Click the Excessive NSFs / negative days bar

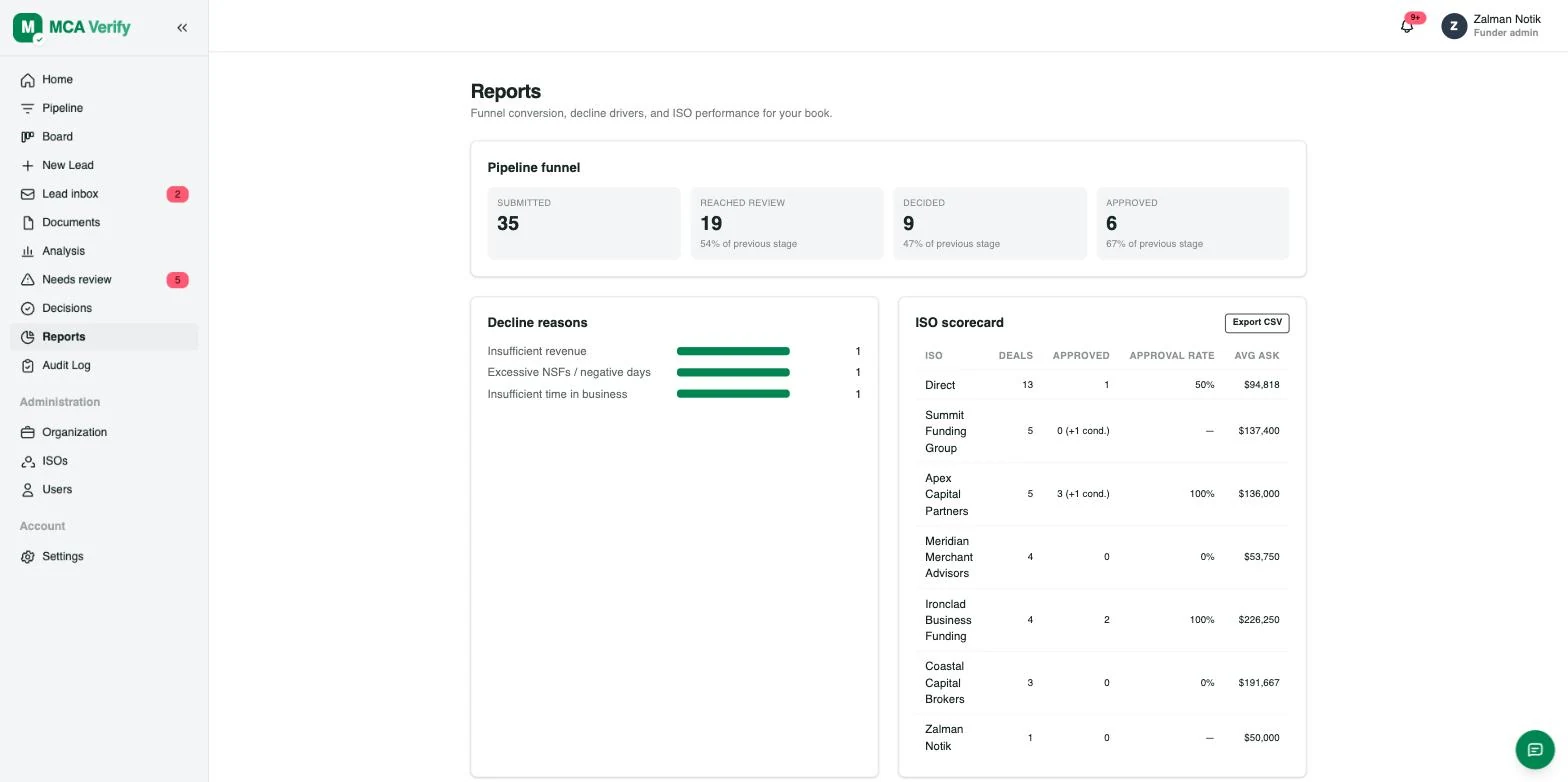point(733,373)
